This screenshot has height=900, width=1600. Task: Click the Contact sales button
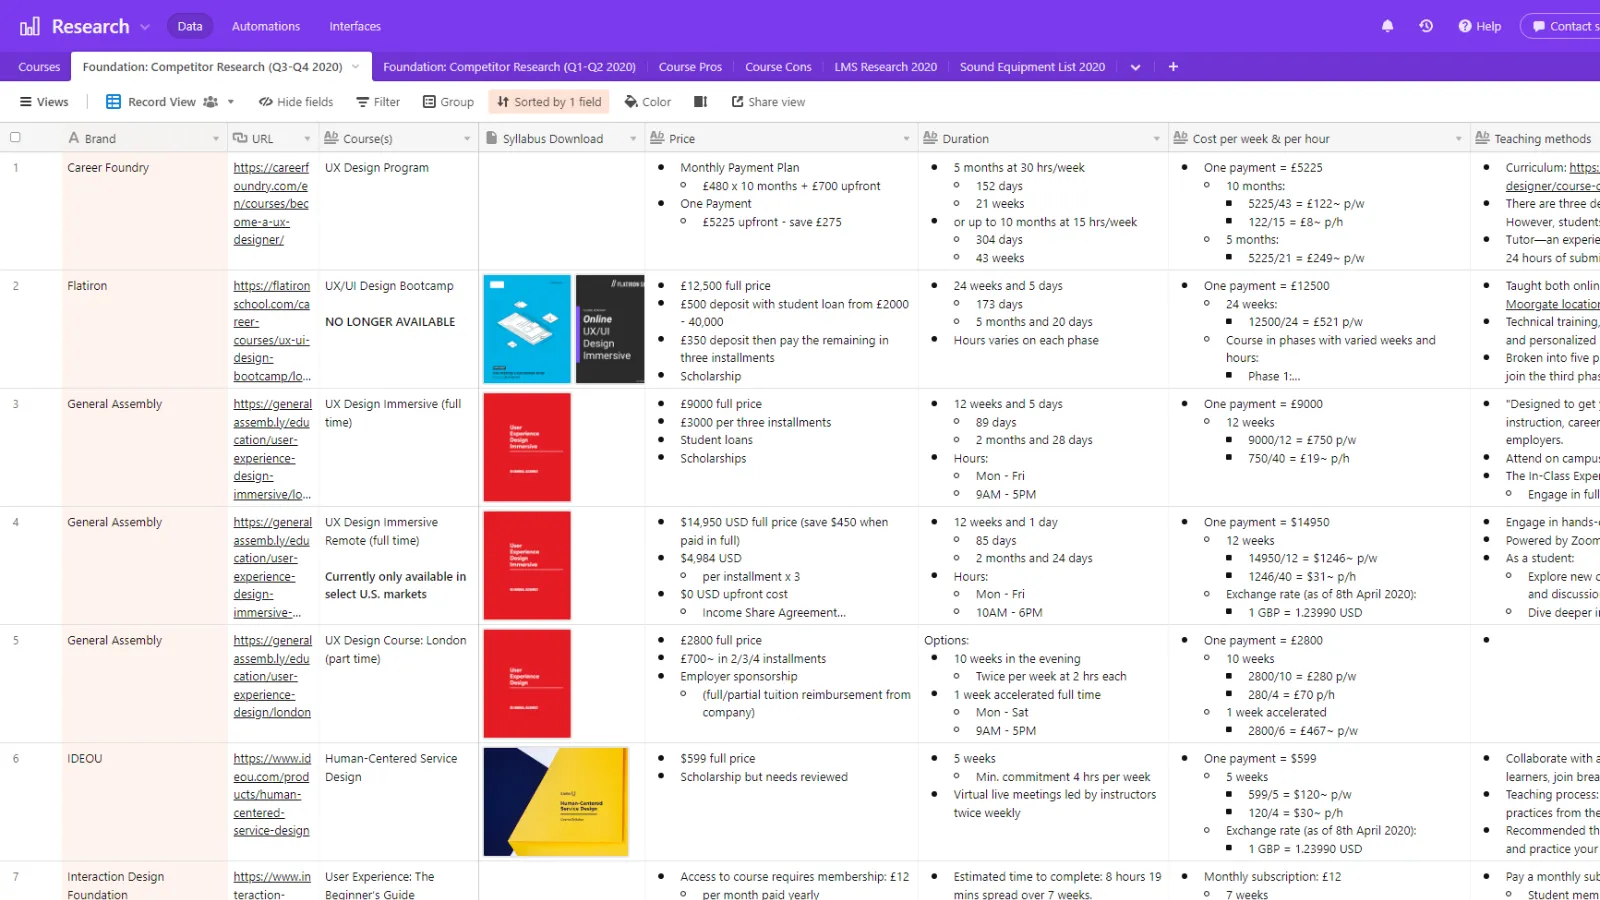1561,26
